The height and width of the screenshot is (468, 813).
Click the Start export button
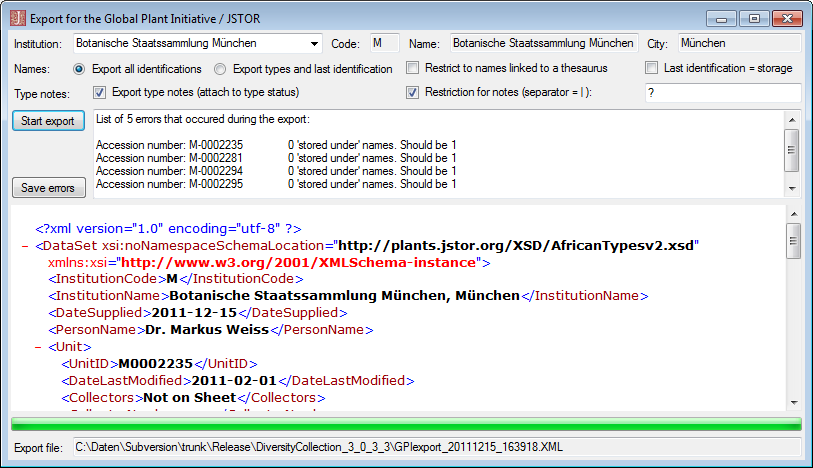48,121
